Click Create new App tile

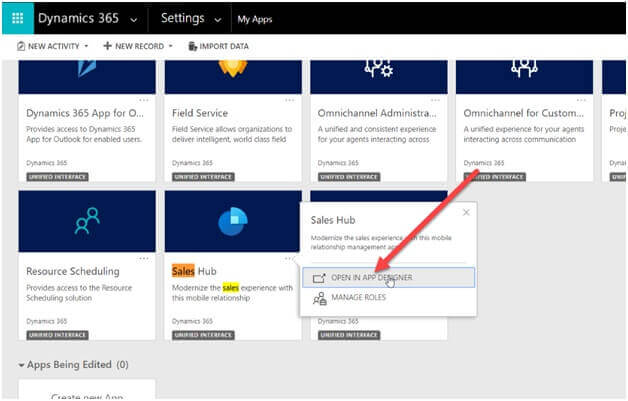87,389
